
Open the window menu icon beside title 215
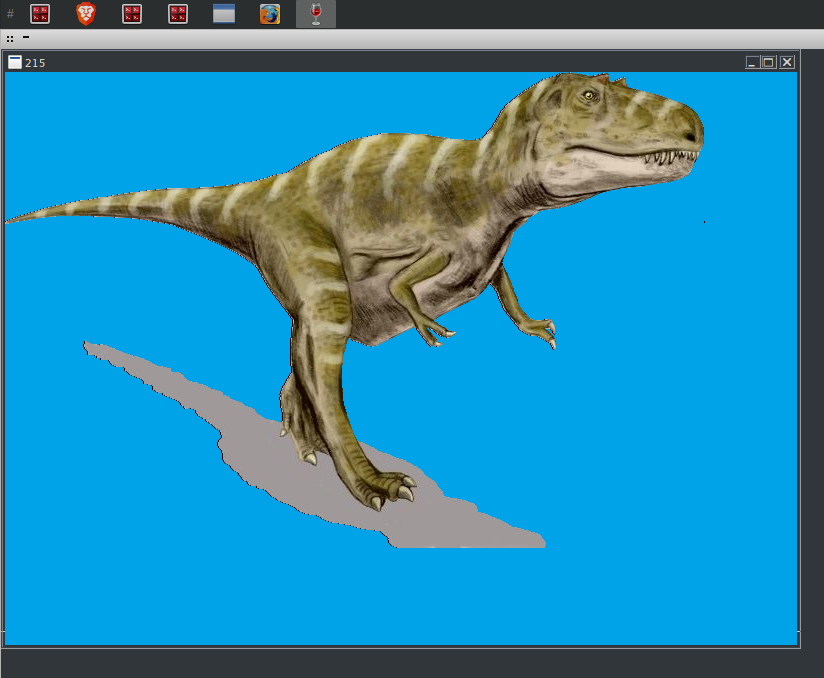pos(15,62)
